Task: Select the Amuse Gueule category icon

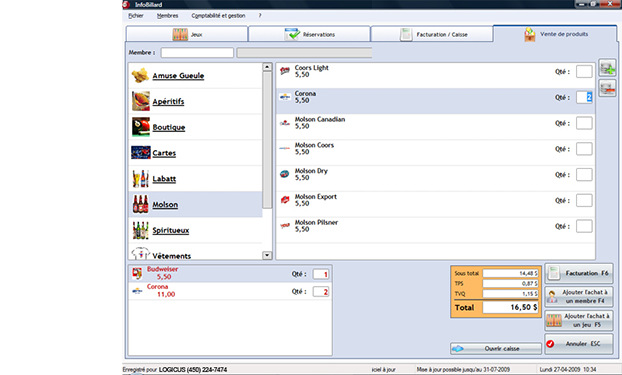Action: (140, 75)
